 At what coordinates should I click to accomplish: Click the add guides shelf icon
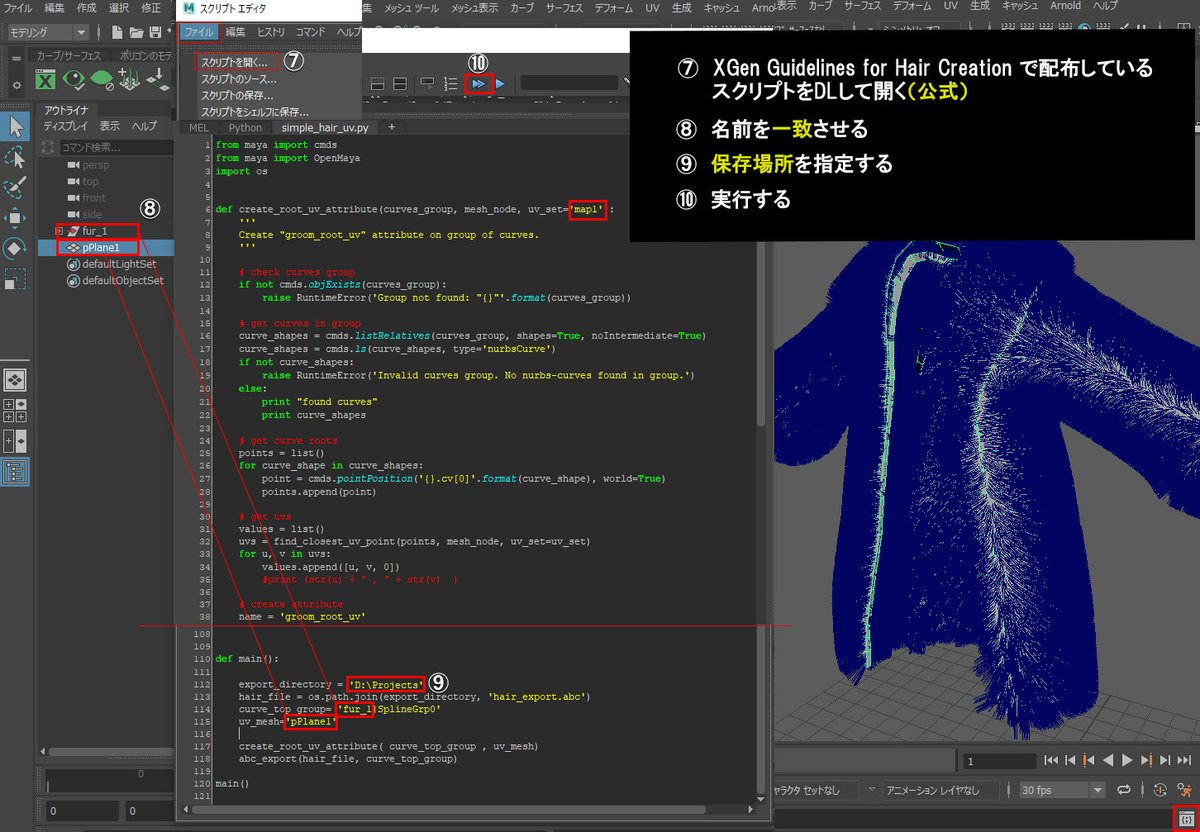pyautogui.click(x=130, y=79)
